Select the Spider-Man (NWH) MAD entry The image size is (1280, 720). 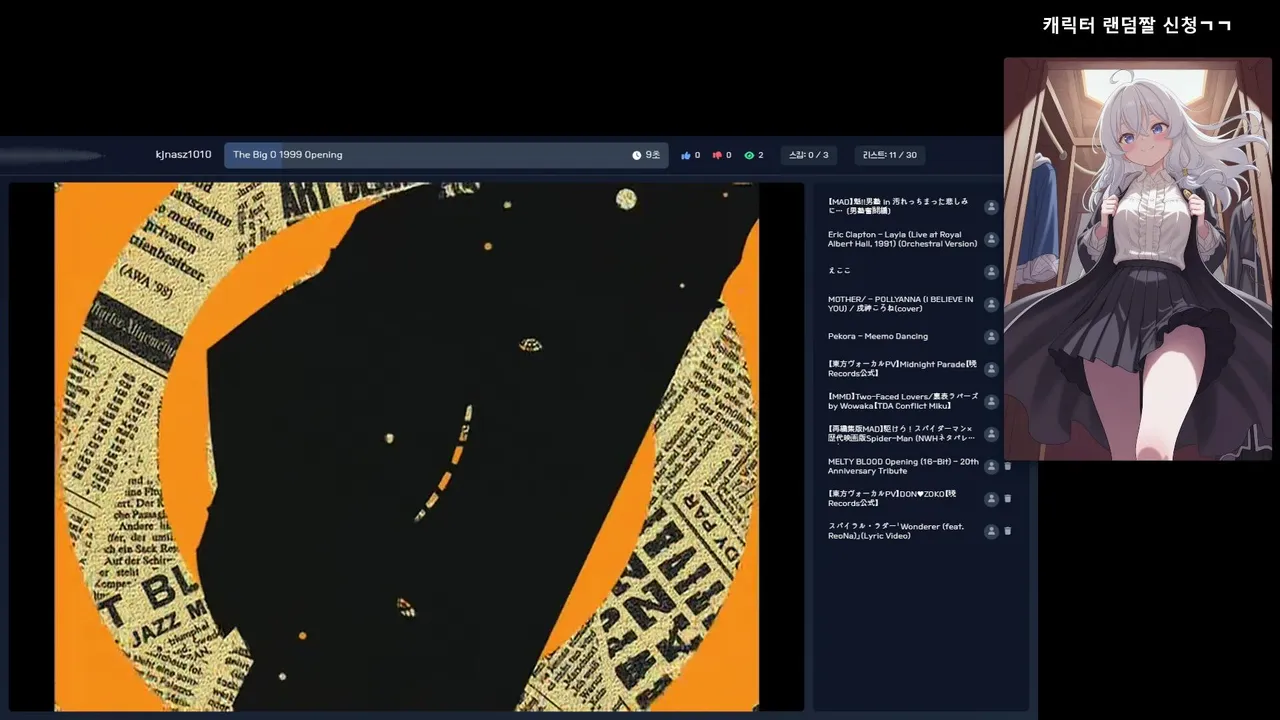(x=901, y=433)
